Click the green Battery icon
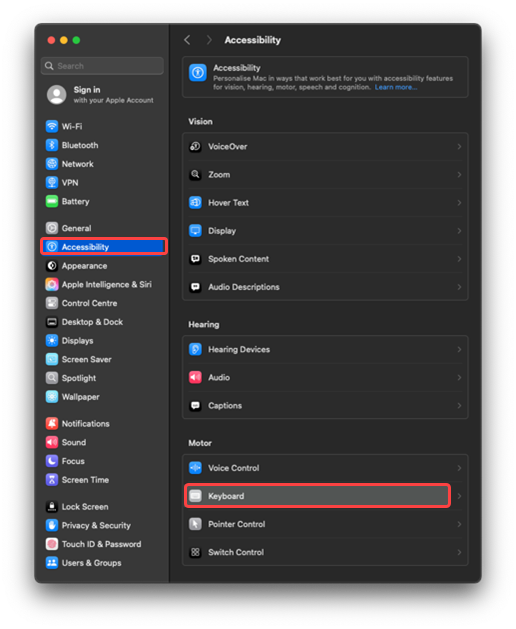Screen dimensions: 516x629 pos(52,201)
